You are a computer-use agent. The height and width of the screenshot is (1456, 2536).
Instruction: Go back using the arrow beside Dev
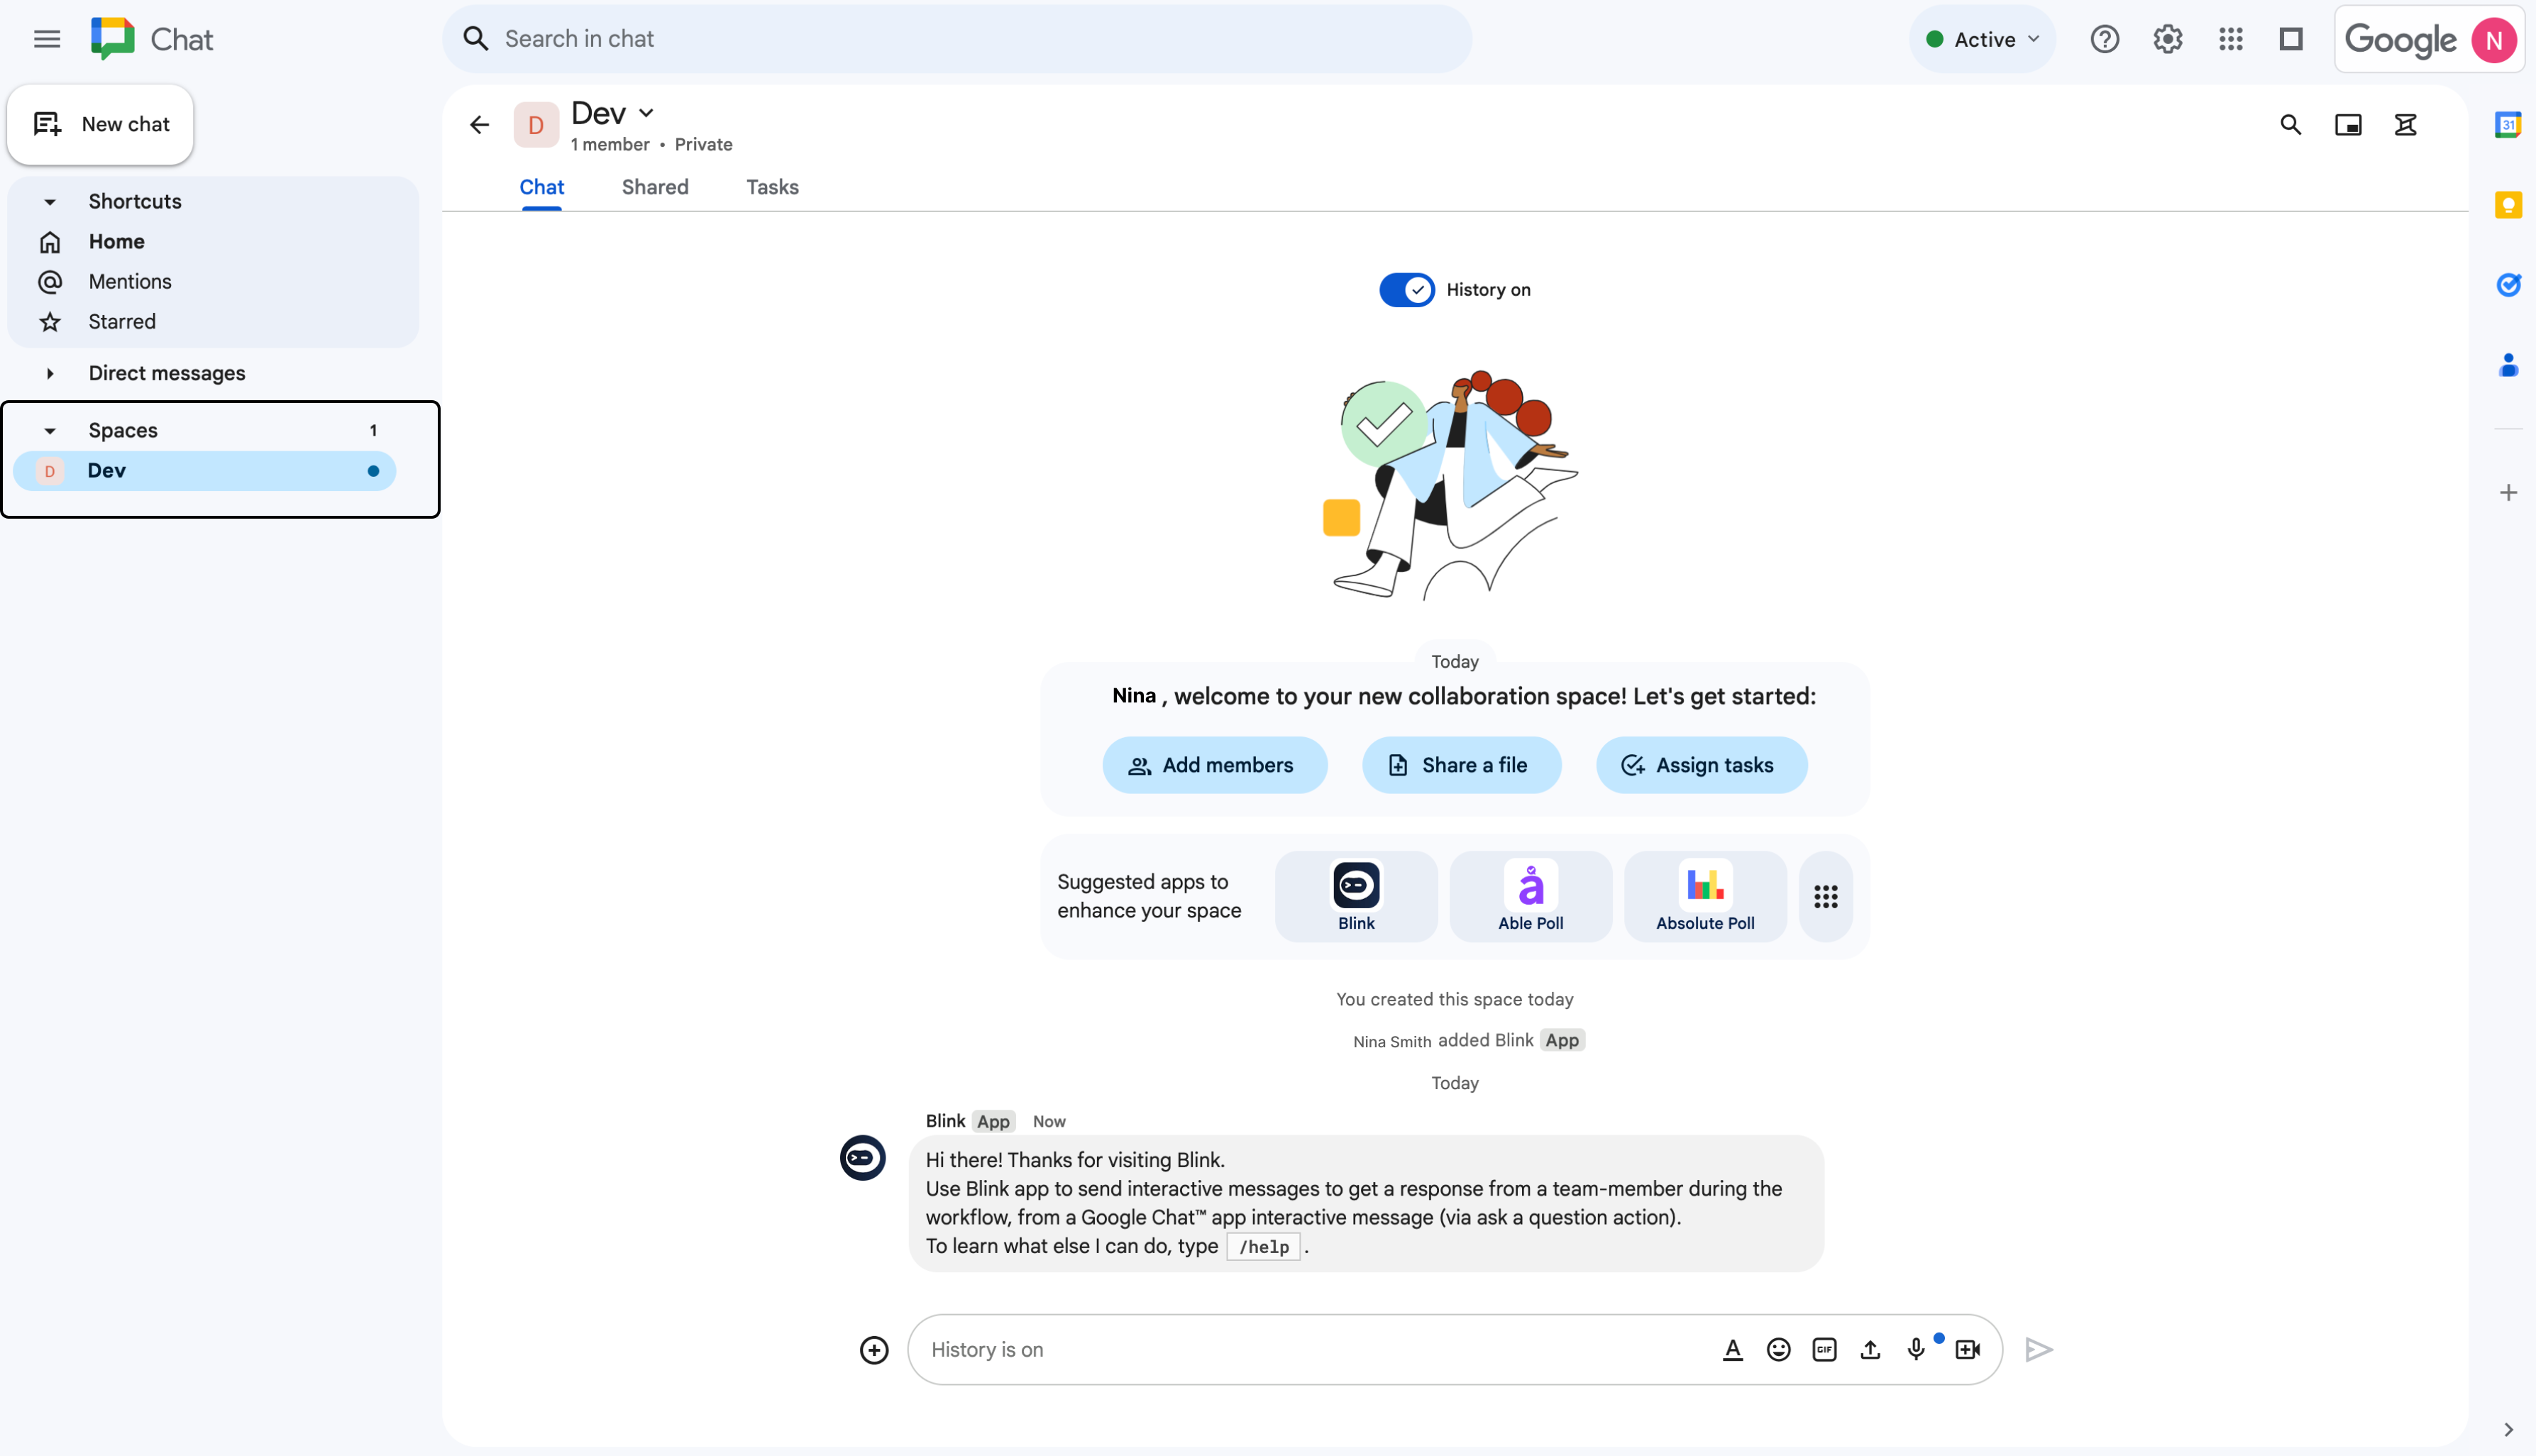480,125
